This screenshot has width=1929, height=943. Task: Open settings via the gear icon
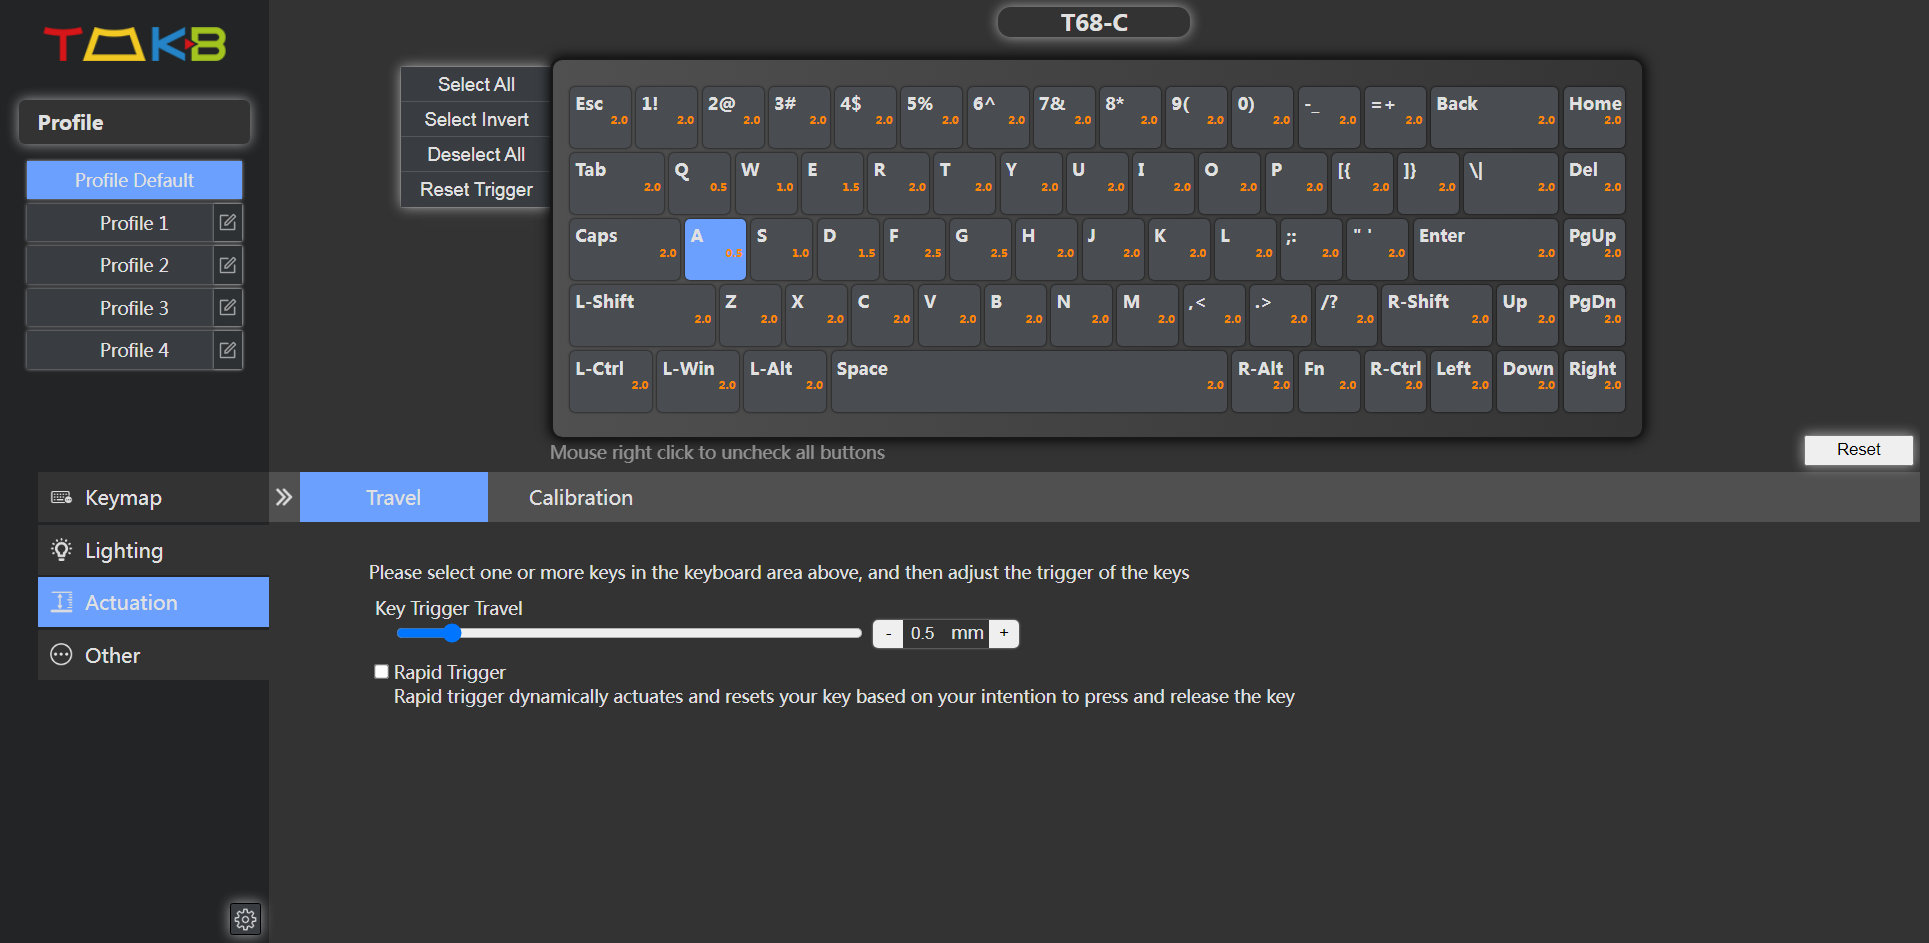pyautogui.click(x=245, y=919)
